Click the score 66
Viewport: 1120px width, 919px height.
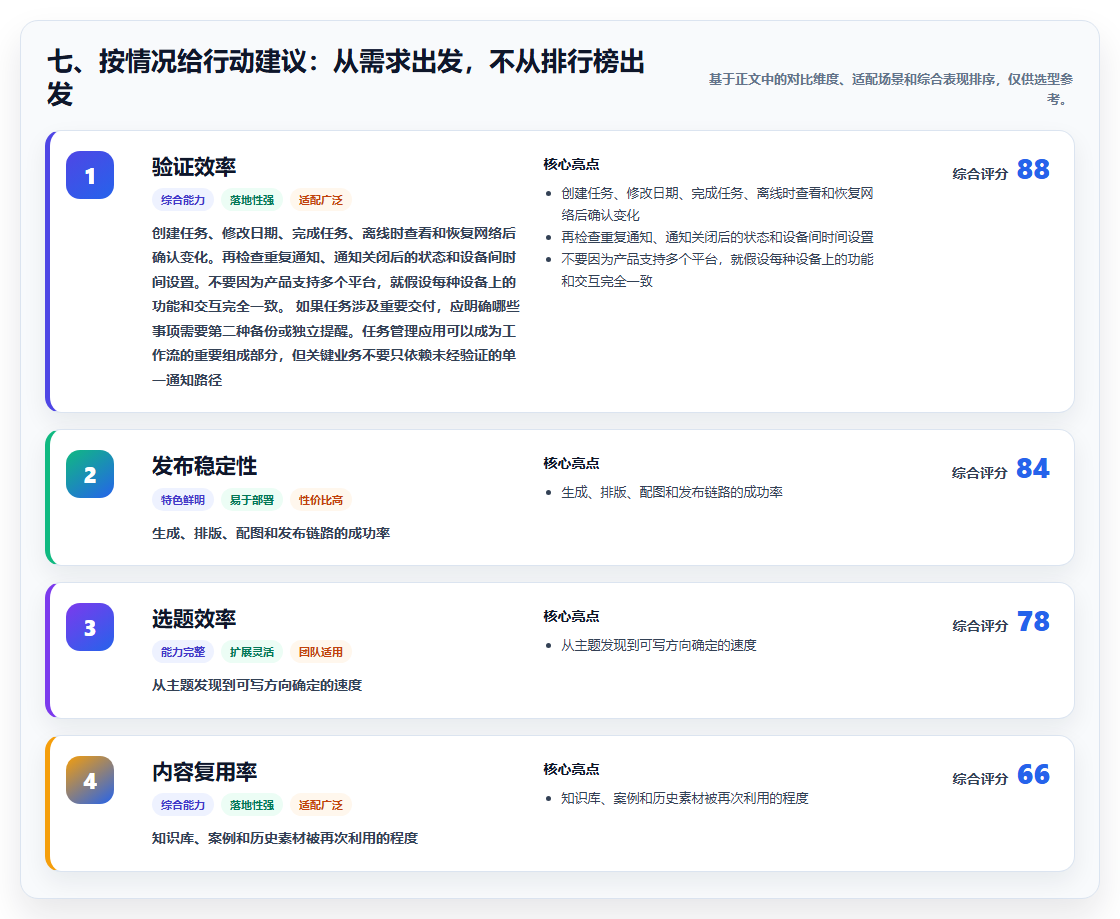[x=1033, y=774]
